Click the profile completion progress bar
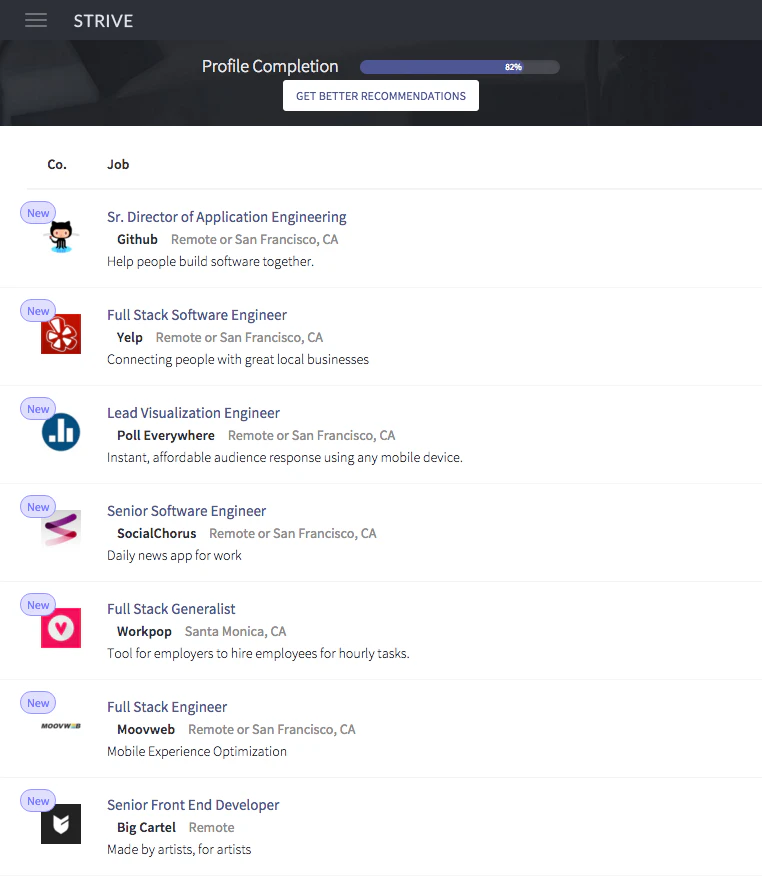The image size is (762, 885). (460, 67)
